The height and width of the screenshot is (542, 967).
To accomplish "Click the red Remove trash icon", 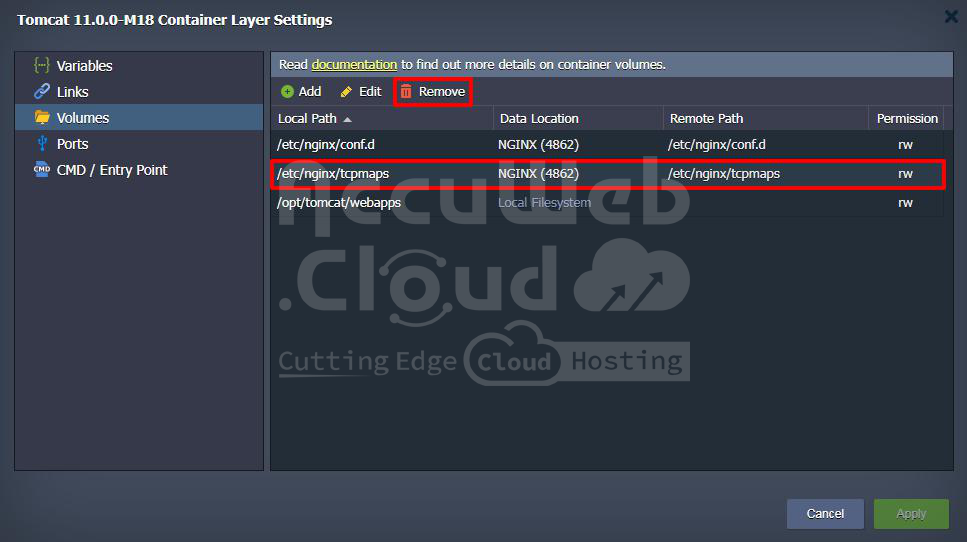I will pyautogui.click(x=406, y=92).
